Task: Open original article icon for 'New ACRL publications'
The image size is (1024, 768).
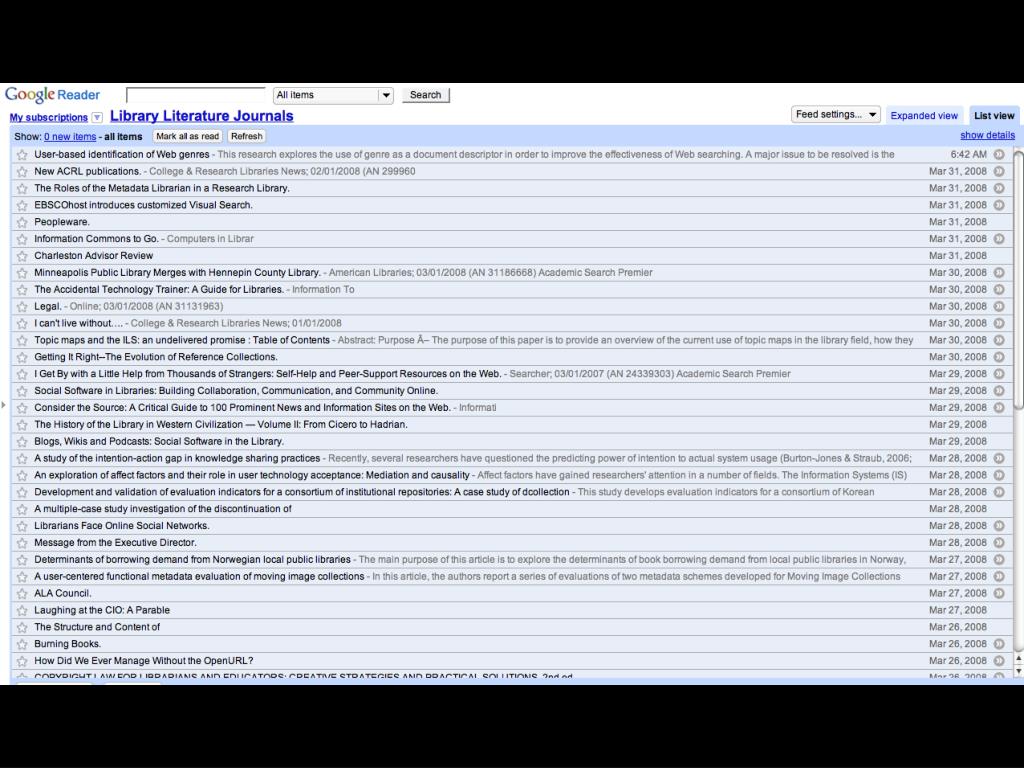Action: tap(999, 172)
